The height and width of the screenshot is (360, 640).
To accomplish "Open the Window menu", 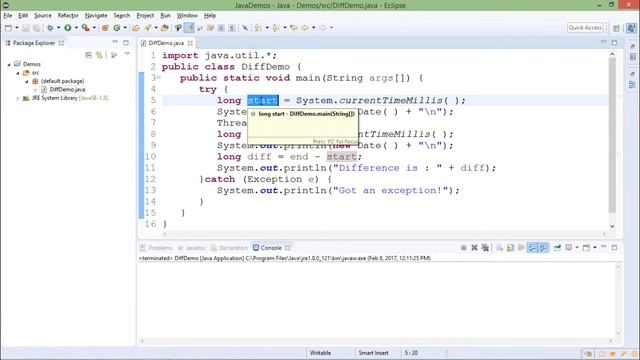I will pos(187,16).
